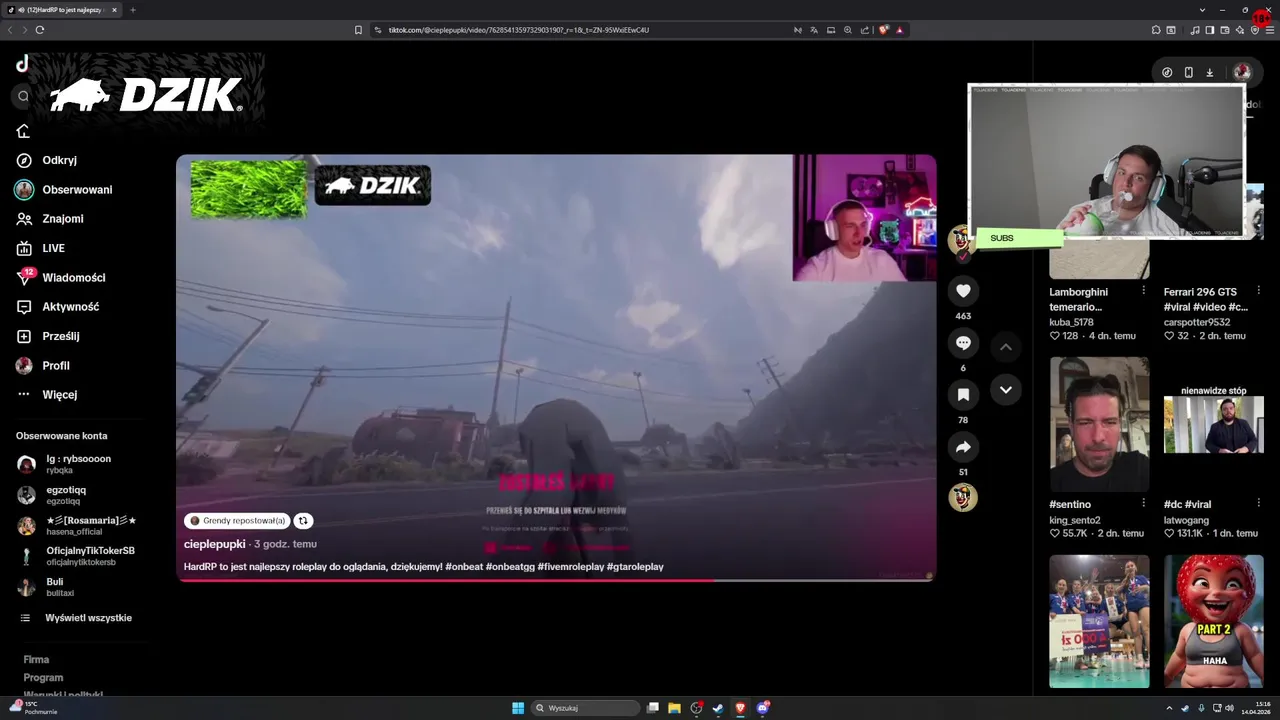Open options menu for Ferrari 296 GTS video
This screenshot has height=720, width=1280.
coord(1258,291)
